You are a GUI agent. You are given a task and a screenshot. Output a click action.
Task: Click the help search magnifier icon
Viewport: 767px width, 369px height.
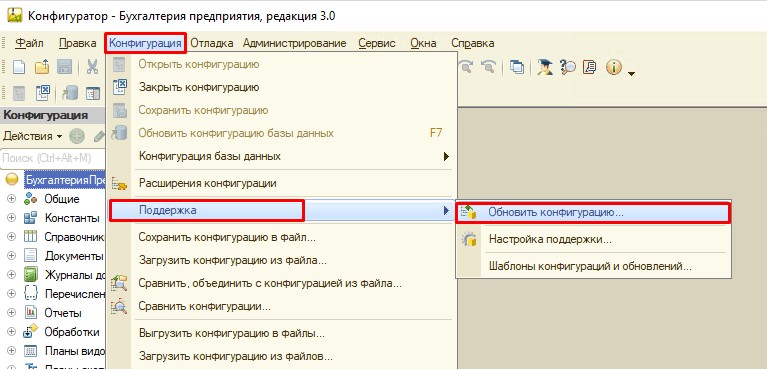pyautogui.click(x=567, y=67)
